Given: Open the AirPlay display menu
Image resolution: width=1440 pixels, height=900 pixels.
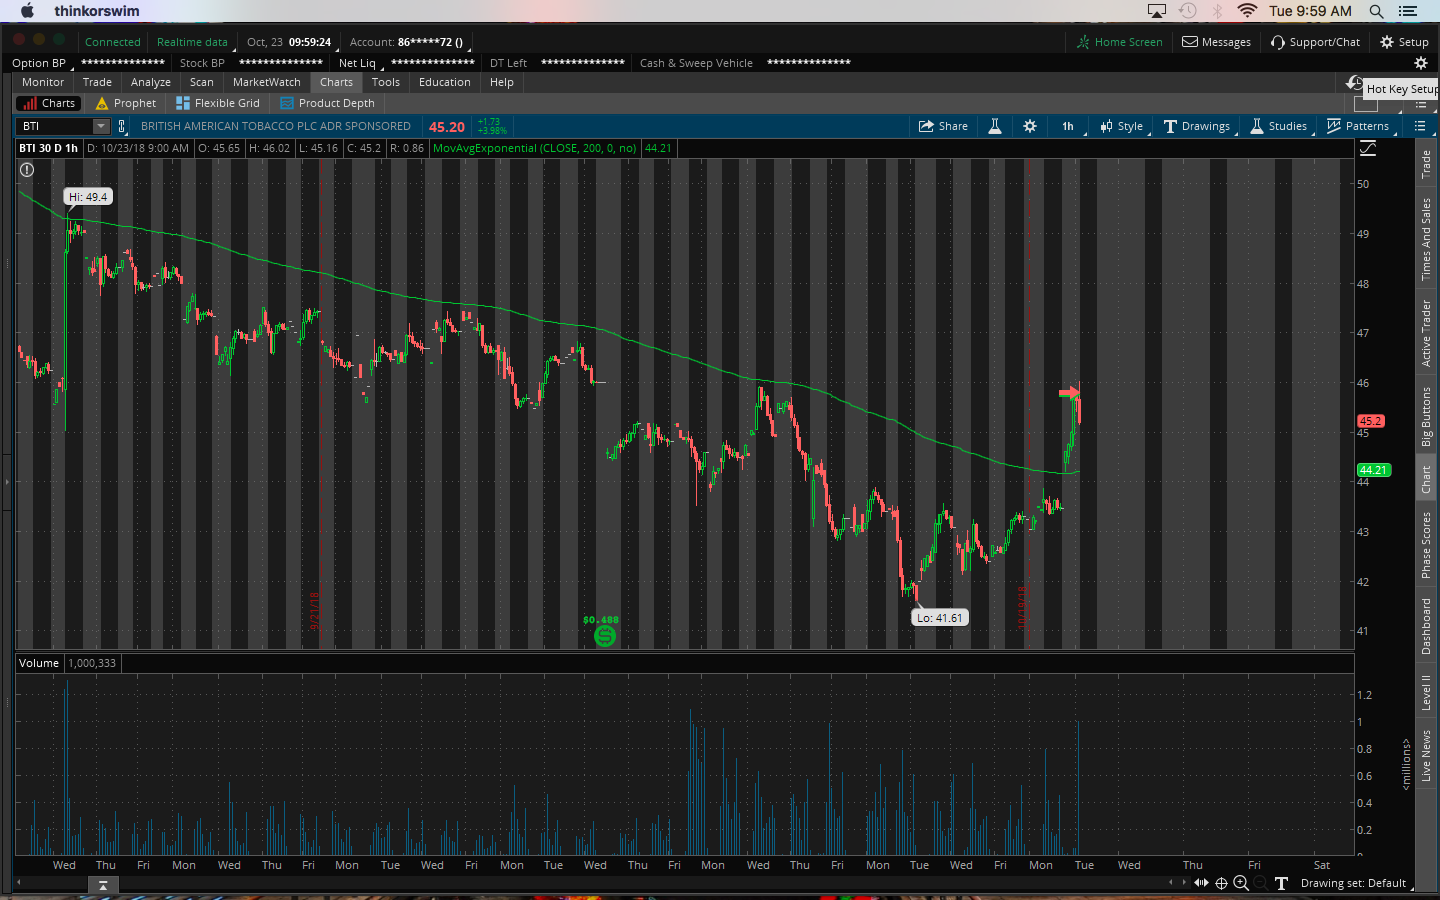Looking at the screenshot, I should click(x=1157, y=11).
